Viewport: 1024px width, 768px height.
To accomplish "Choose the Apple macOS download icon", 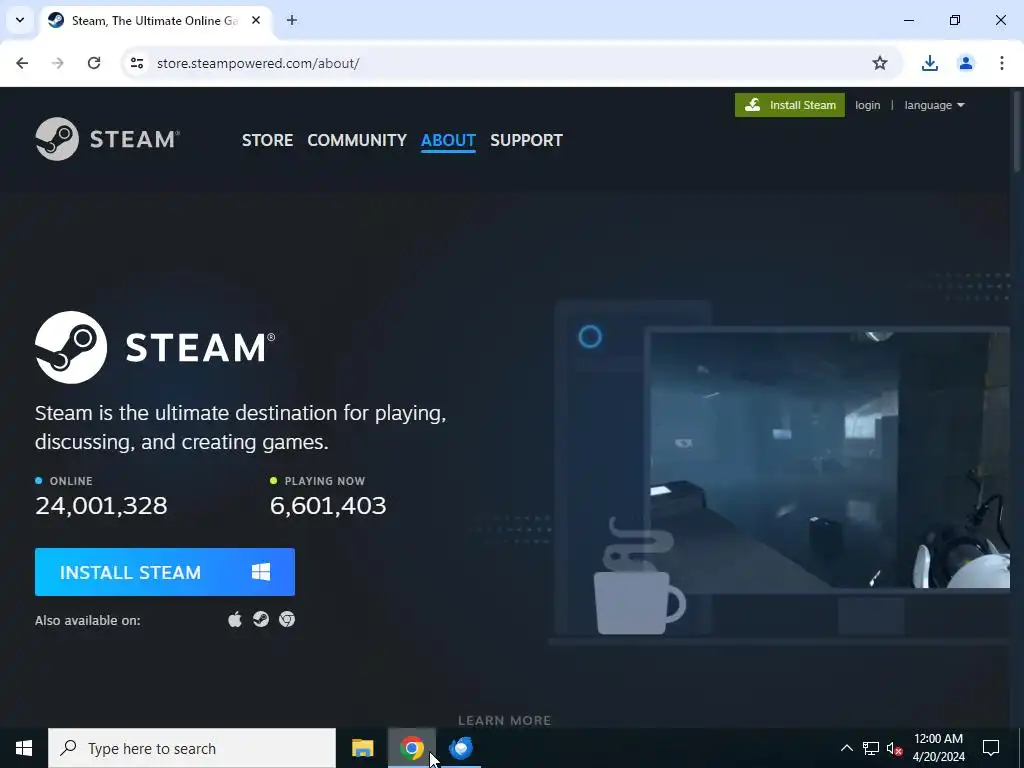I will pos(235,619).
